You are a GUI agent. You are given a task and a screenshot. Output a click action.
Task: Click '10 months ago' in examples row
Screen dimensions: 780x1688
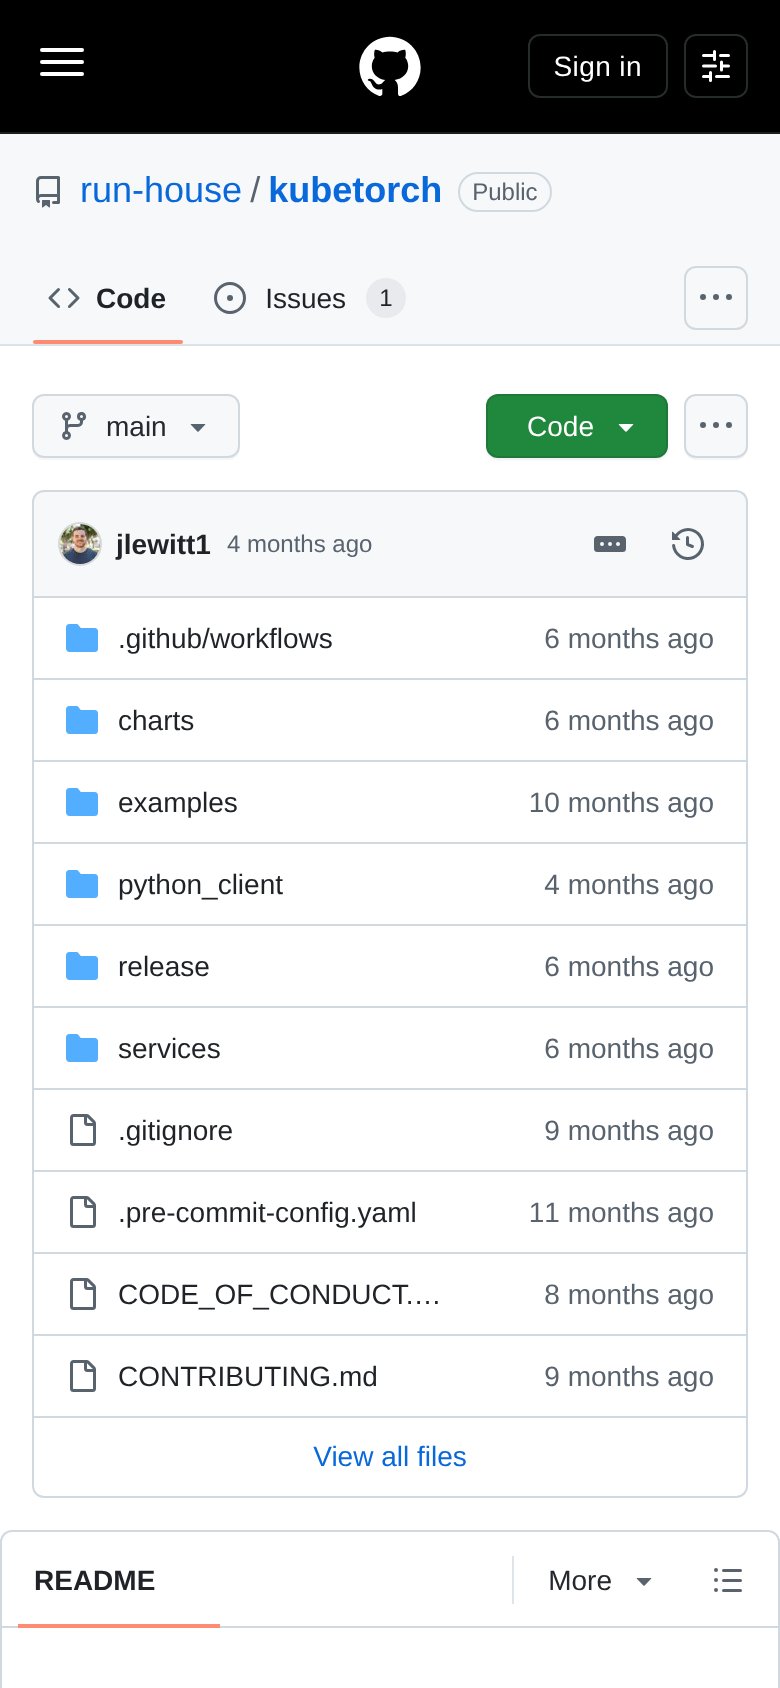click(621, 802)
